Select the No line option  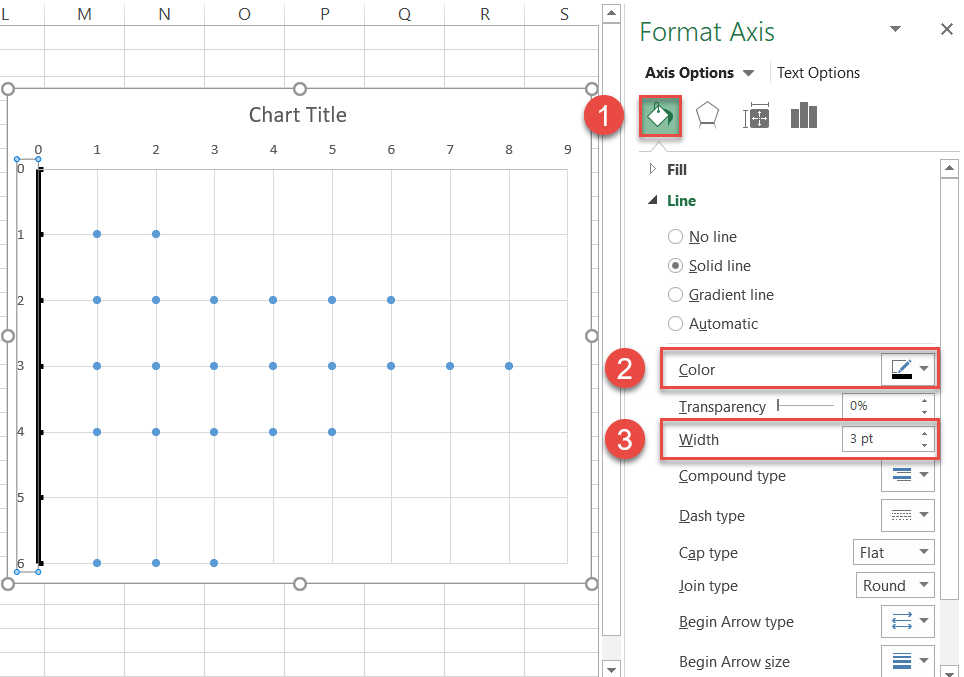coord(676,237)
